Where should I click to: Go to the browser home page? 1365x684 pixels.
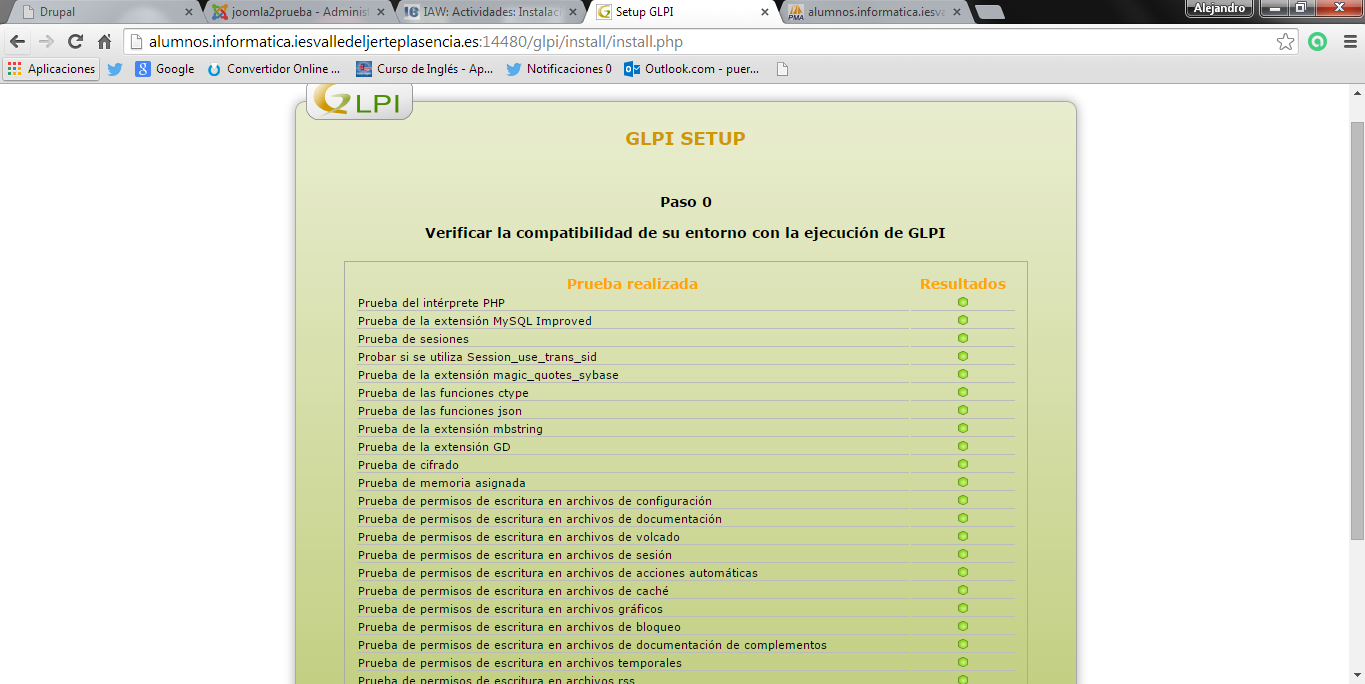104,42
